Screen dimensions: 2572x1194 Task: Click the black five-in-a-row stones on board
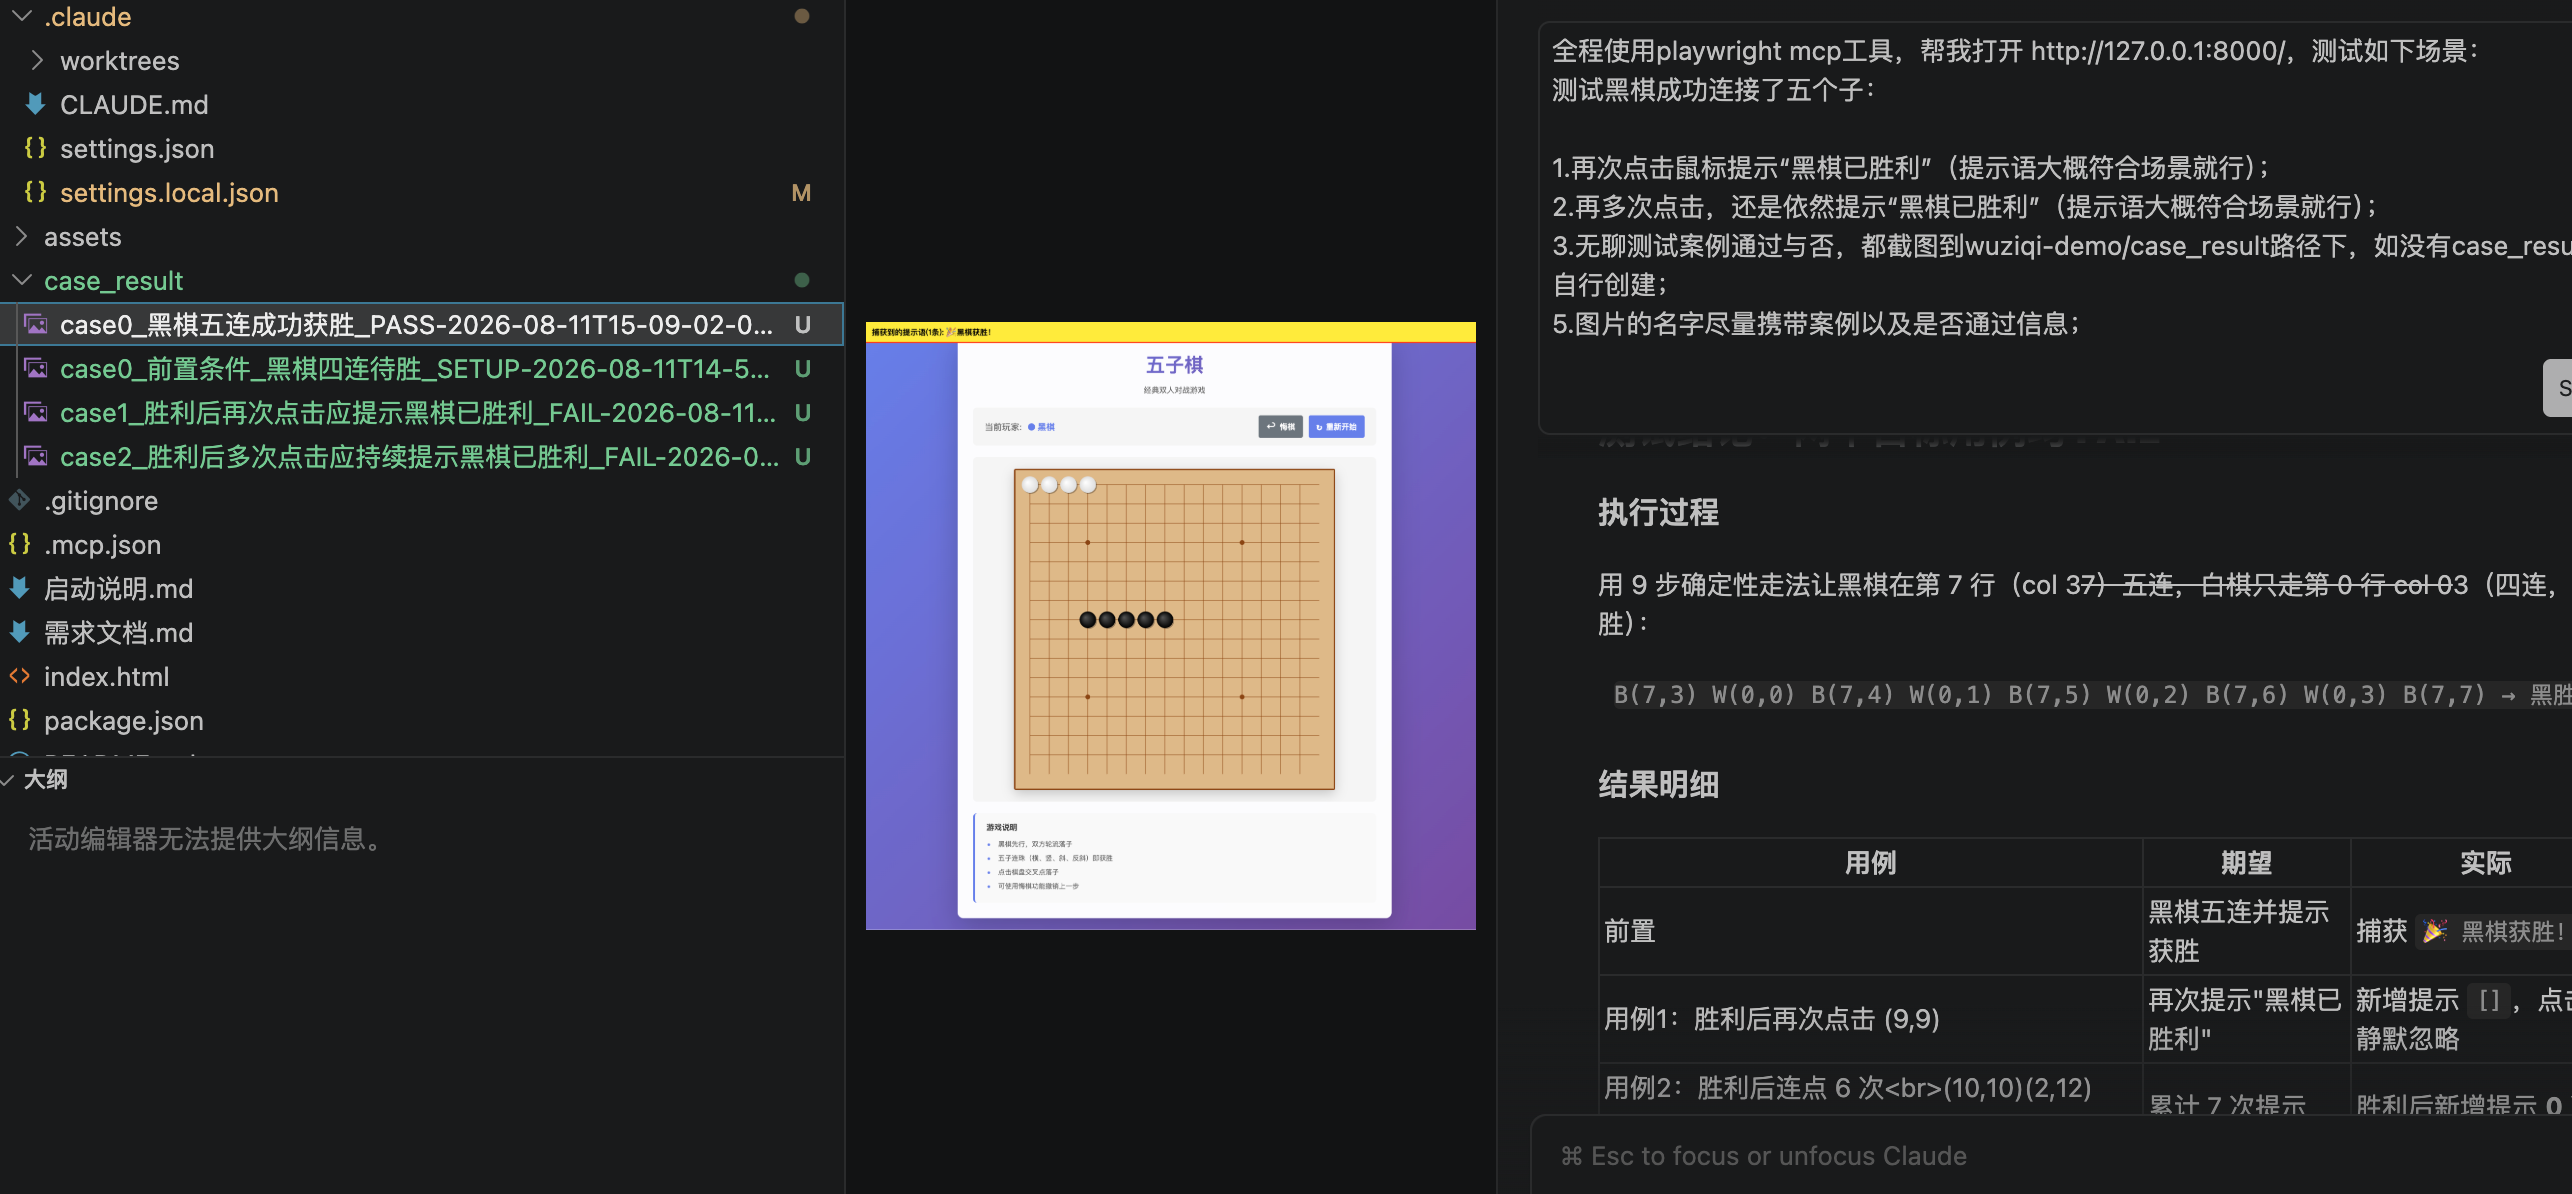[1126, 620]
